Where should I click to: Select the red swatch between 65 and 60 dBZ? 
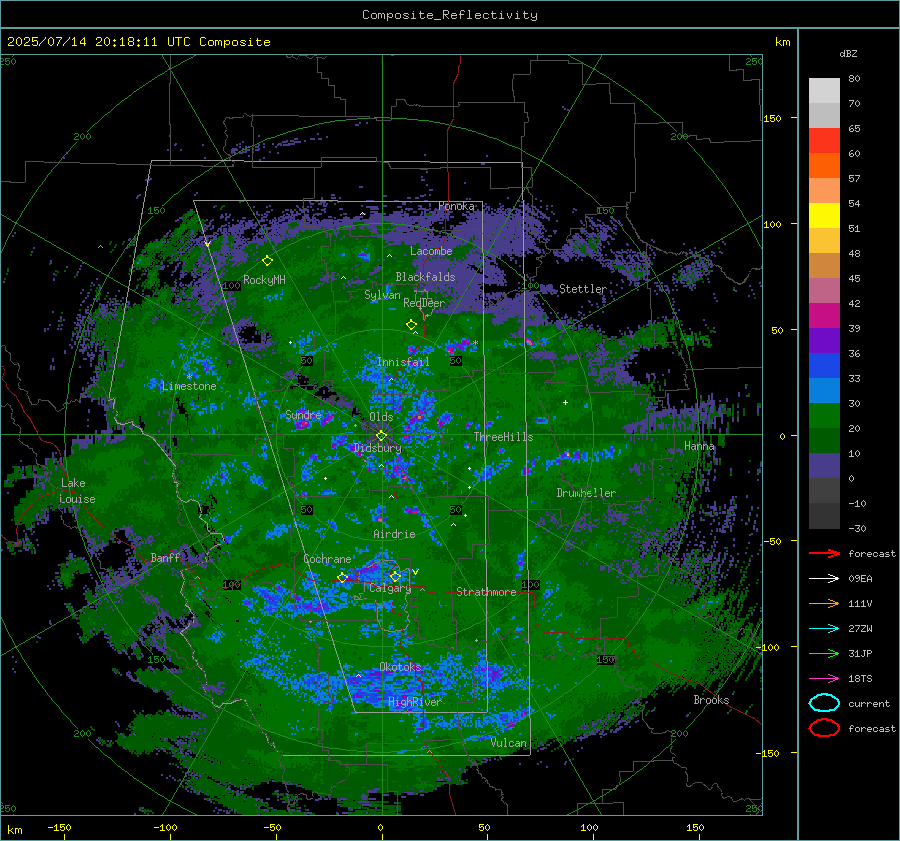pyautogui.click(x=824, y=141)
